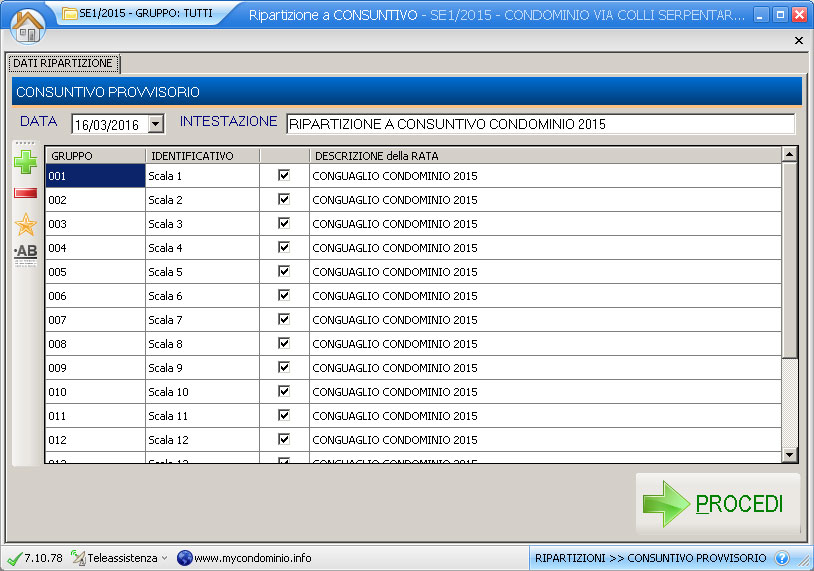Viewport: 814px width, 571px height.
Task: Click the INTESTAZIONE text field
Action: (x=540, y=125)
